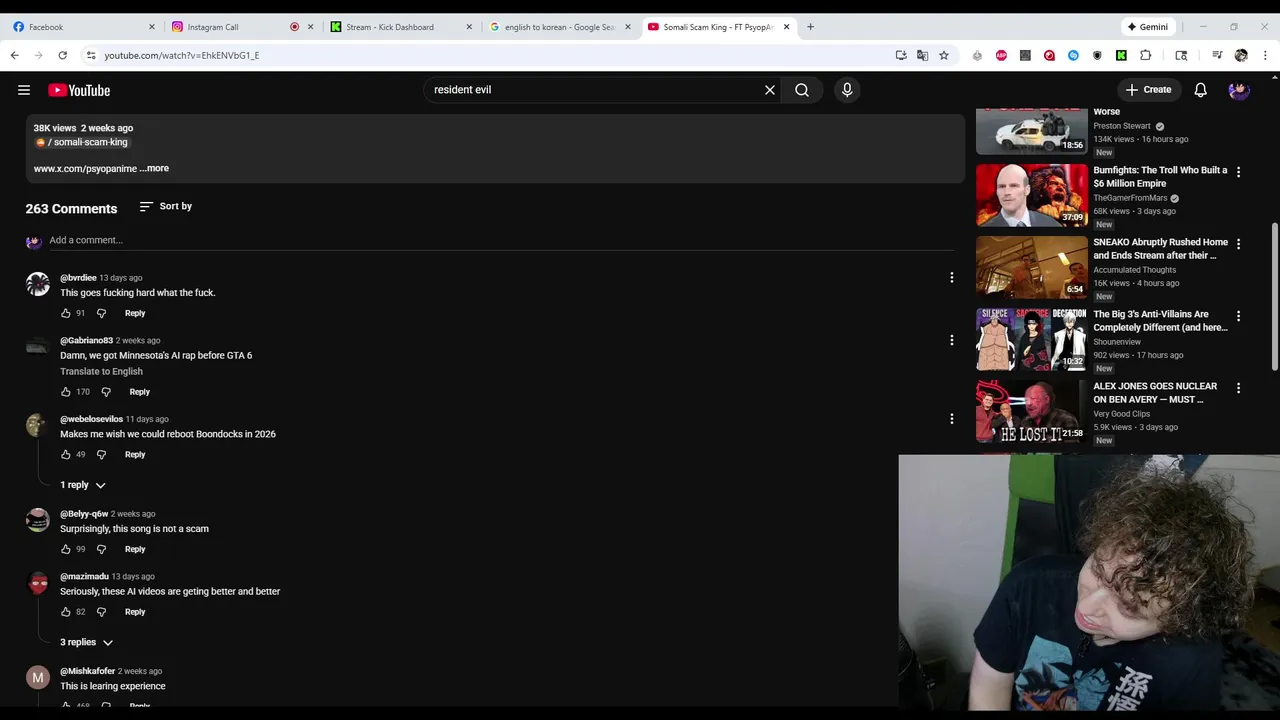Dislike the comment by @Gabriano83
This screenshot has height=720, width=1280.
106,392
